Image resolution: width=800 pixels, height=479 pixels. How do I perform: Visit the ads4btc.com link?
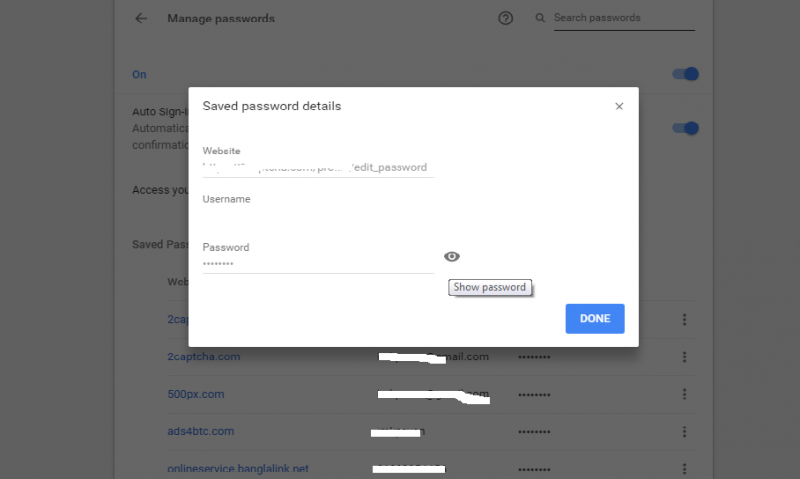point(200,431)
